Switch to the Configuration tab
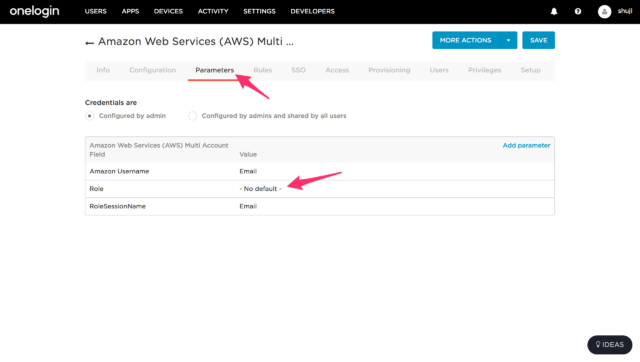The image size is (640, 362). click(153, 70)
